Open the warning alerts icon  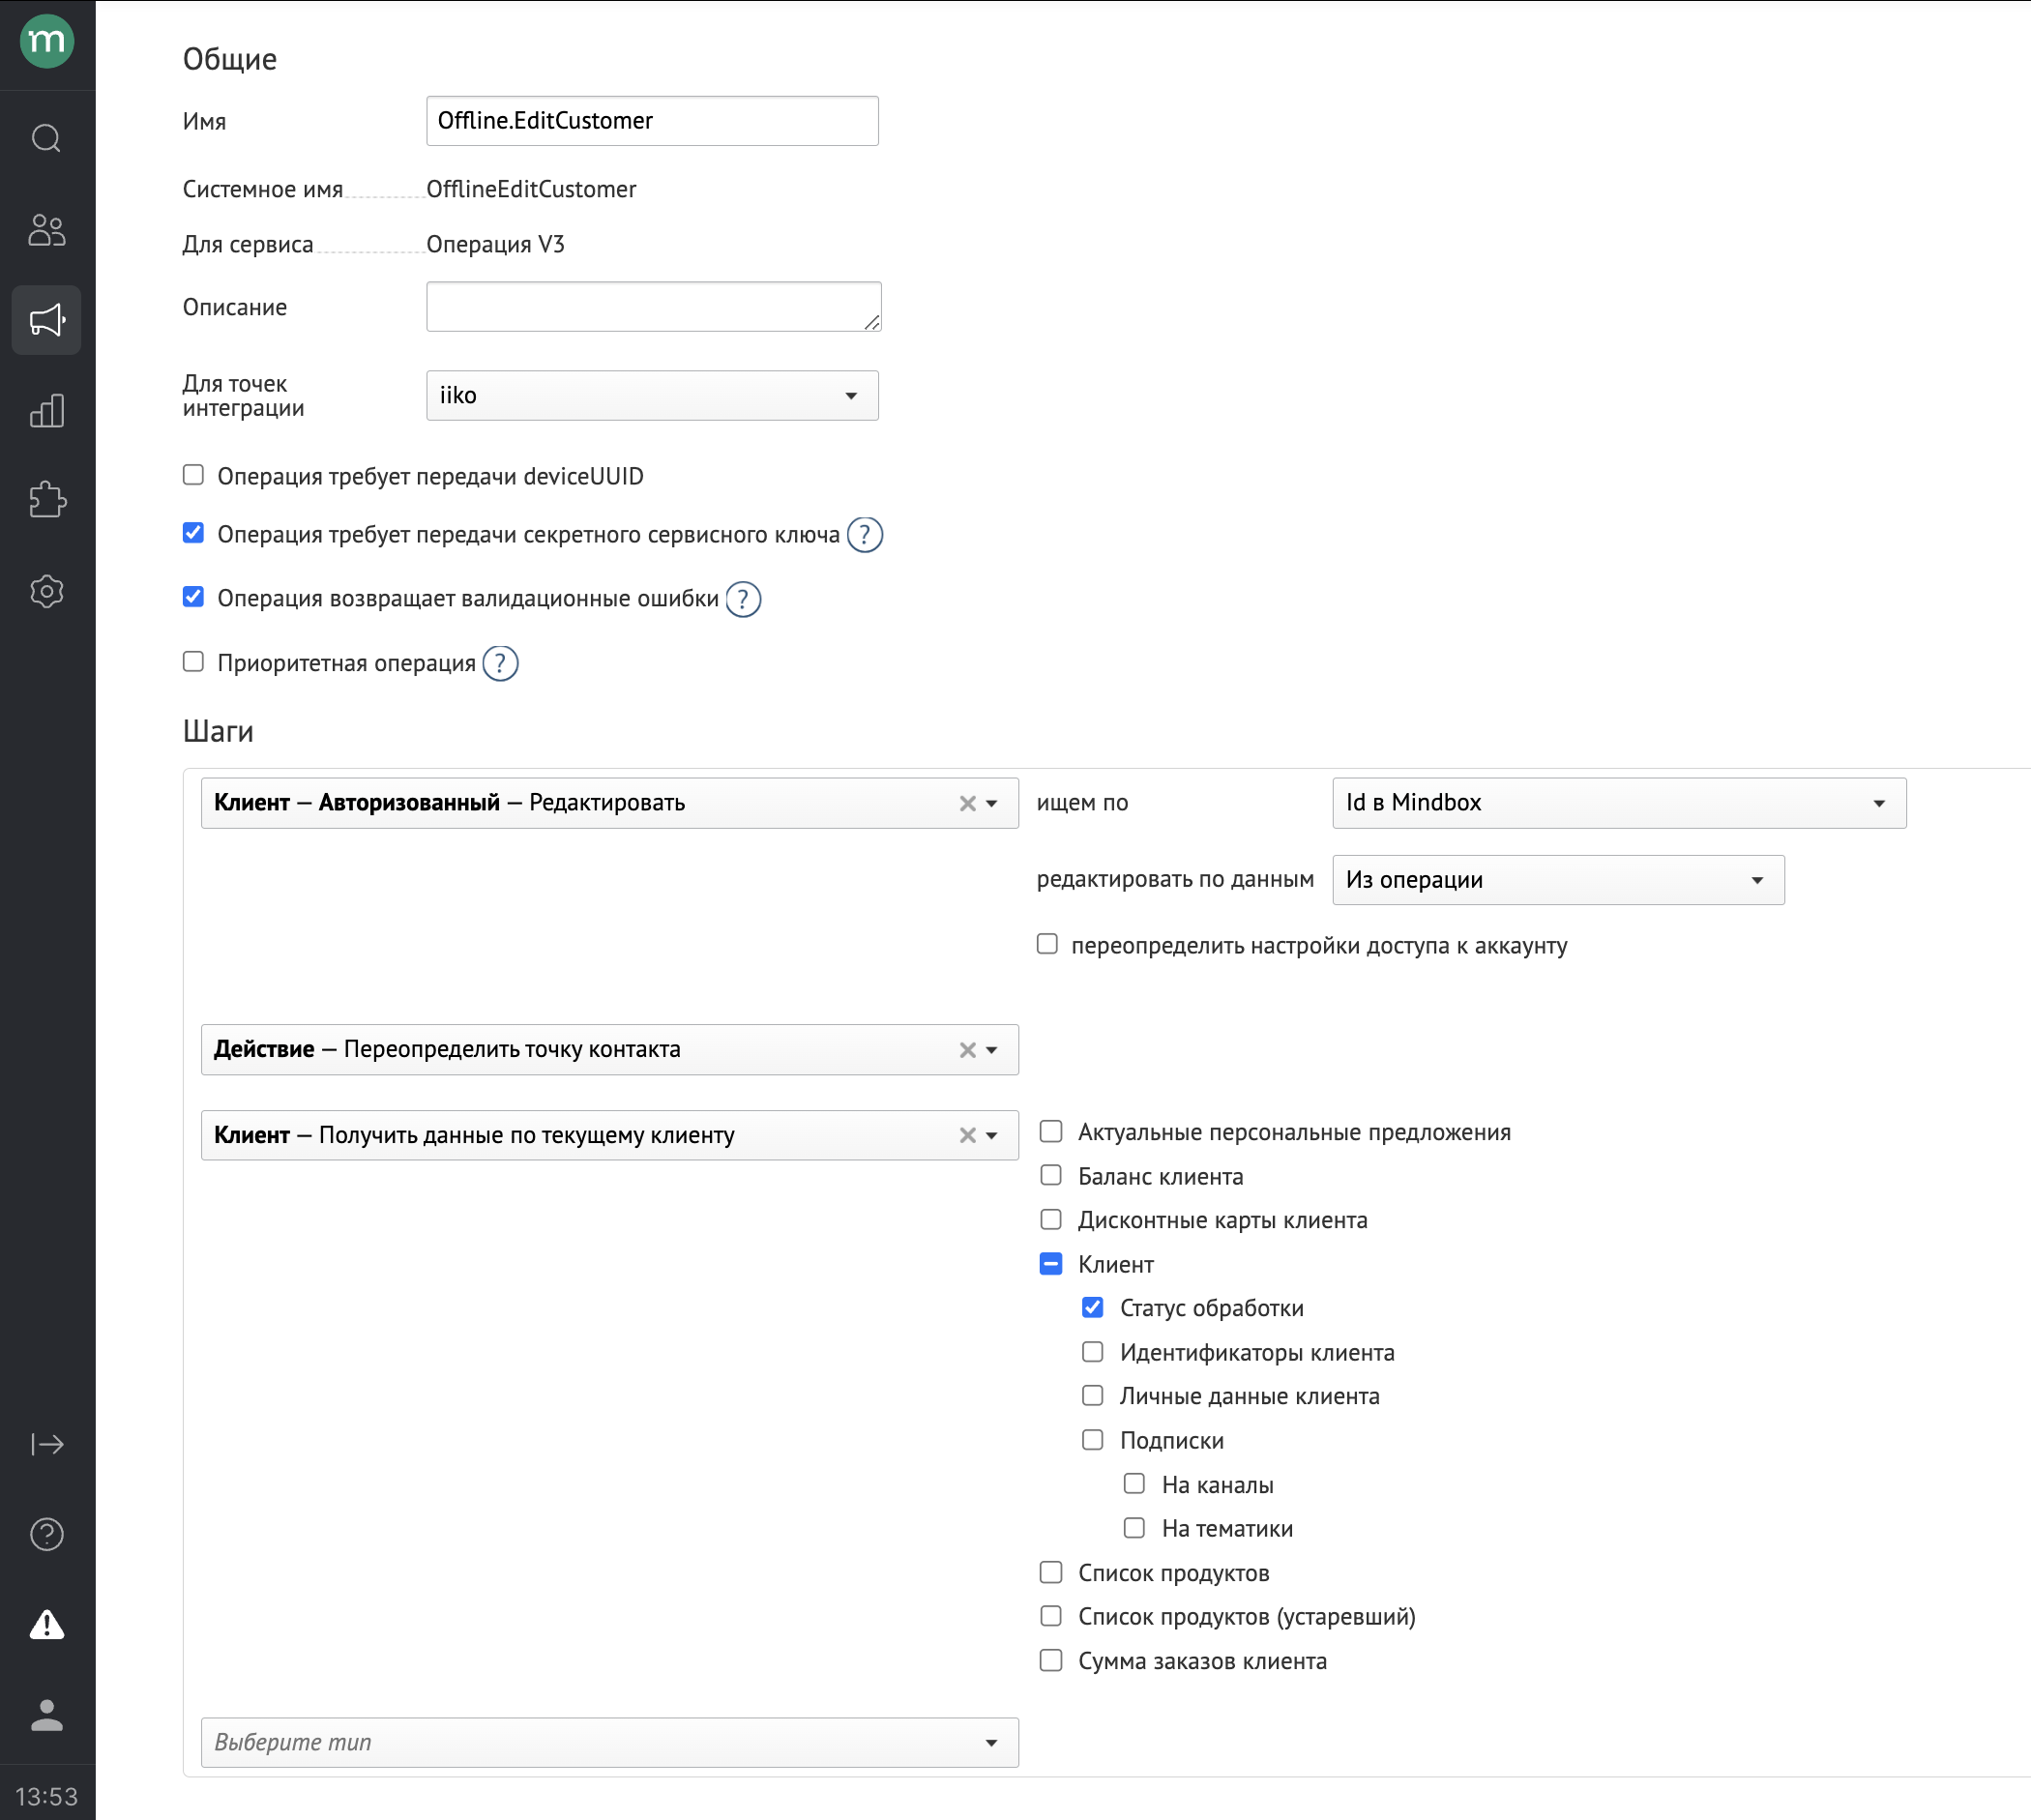pos(47,1624)
